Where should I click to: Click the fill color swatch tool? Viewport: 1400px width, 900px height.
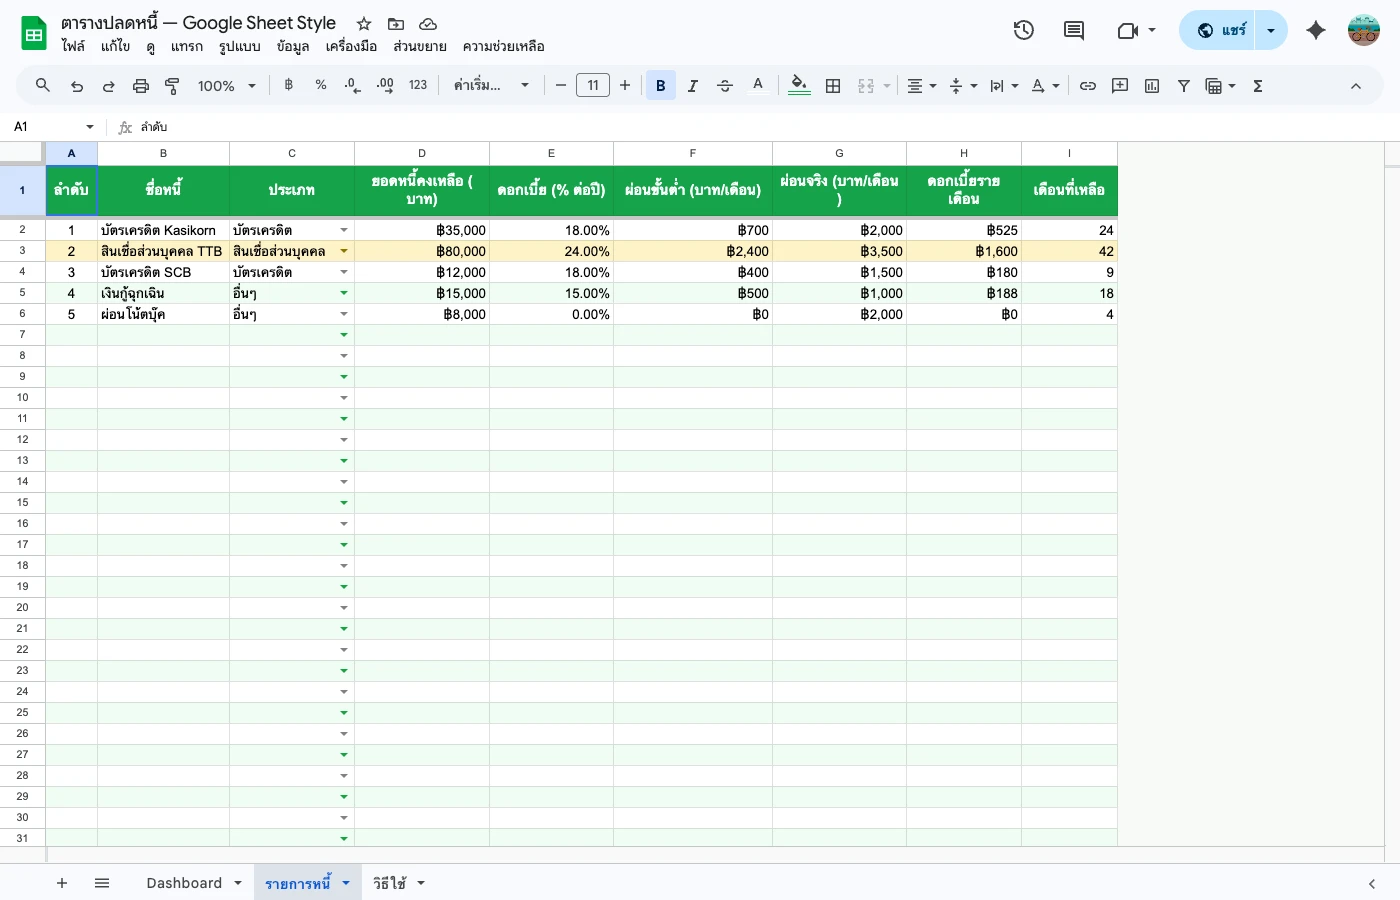point(799,85)
